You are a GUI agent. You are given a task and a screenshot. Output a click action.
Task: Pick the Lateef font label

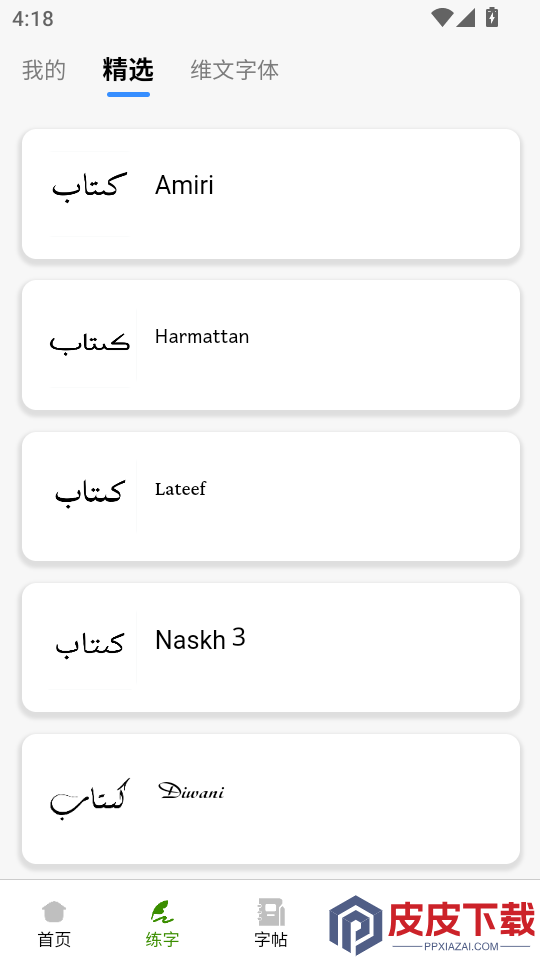tap(181, 489)
